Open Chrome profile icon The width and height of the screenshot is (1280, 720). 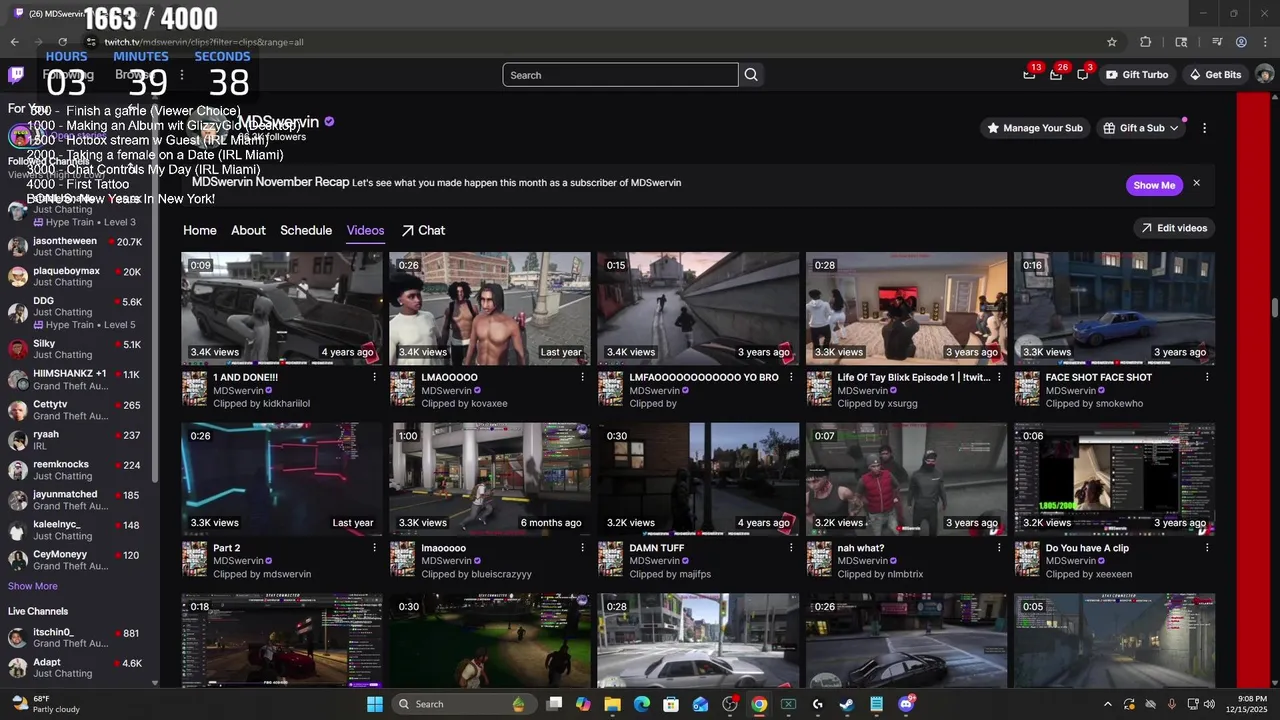tap(1241, 42)
